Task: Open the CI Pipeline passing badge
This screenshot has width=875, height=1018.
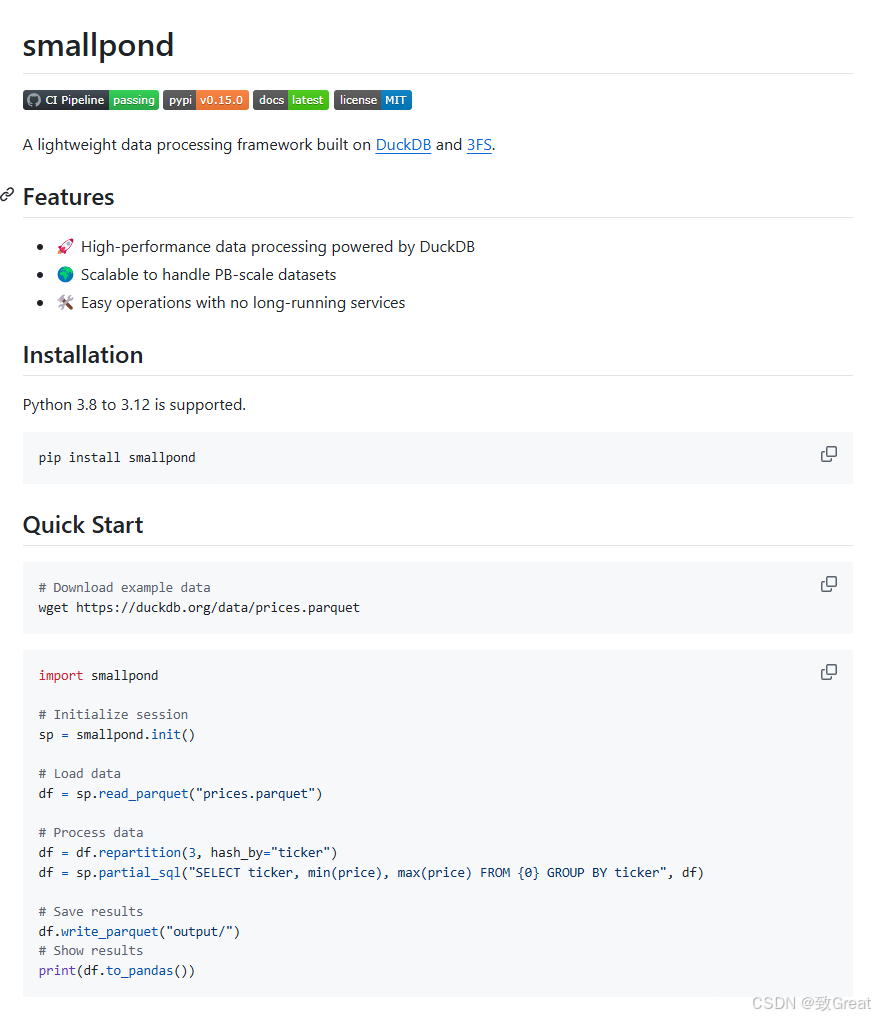Action: point(91,100)
